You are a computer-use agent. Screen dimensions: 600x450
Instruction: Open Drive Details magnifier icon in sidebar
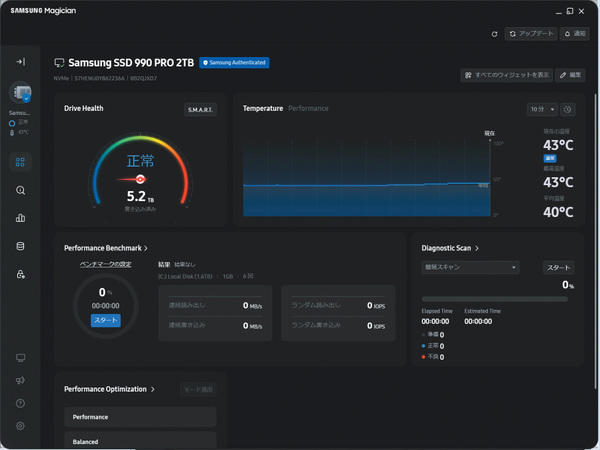[21, 190]
